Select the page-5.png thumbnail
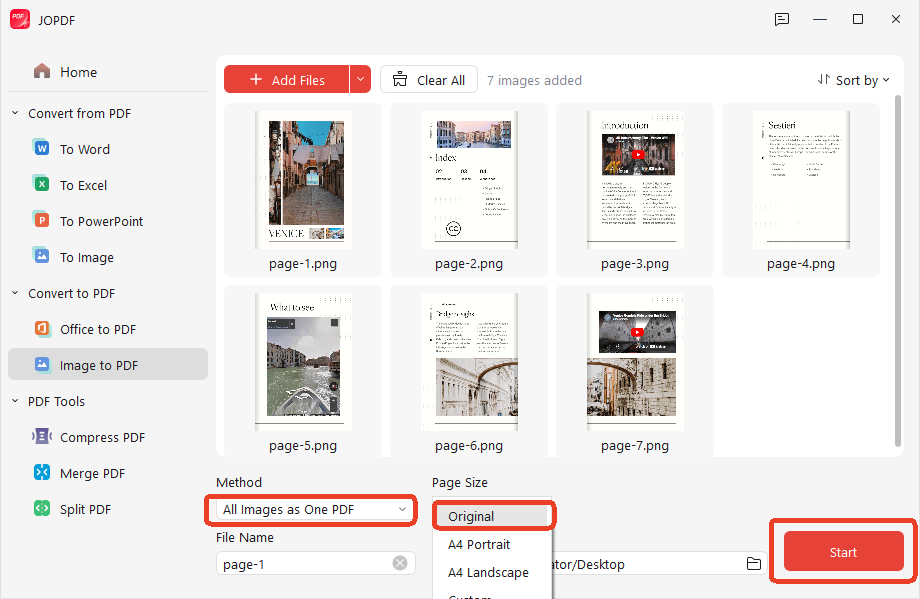920x599 pixels. pyautogui.click(x=303, y=371)
